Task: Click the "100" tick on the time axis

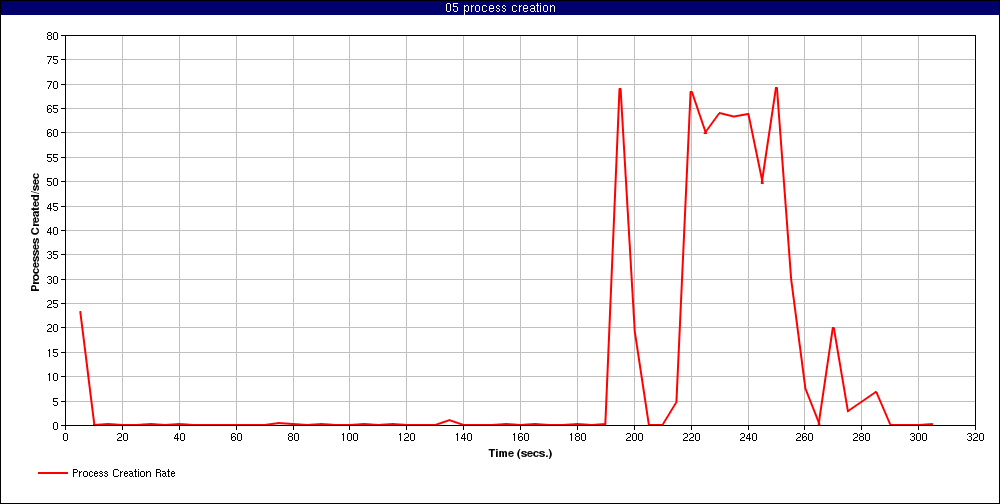Action: pos(349,437)
